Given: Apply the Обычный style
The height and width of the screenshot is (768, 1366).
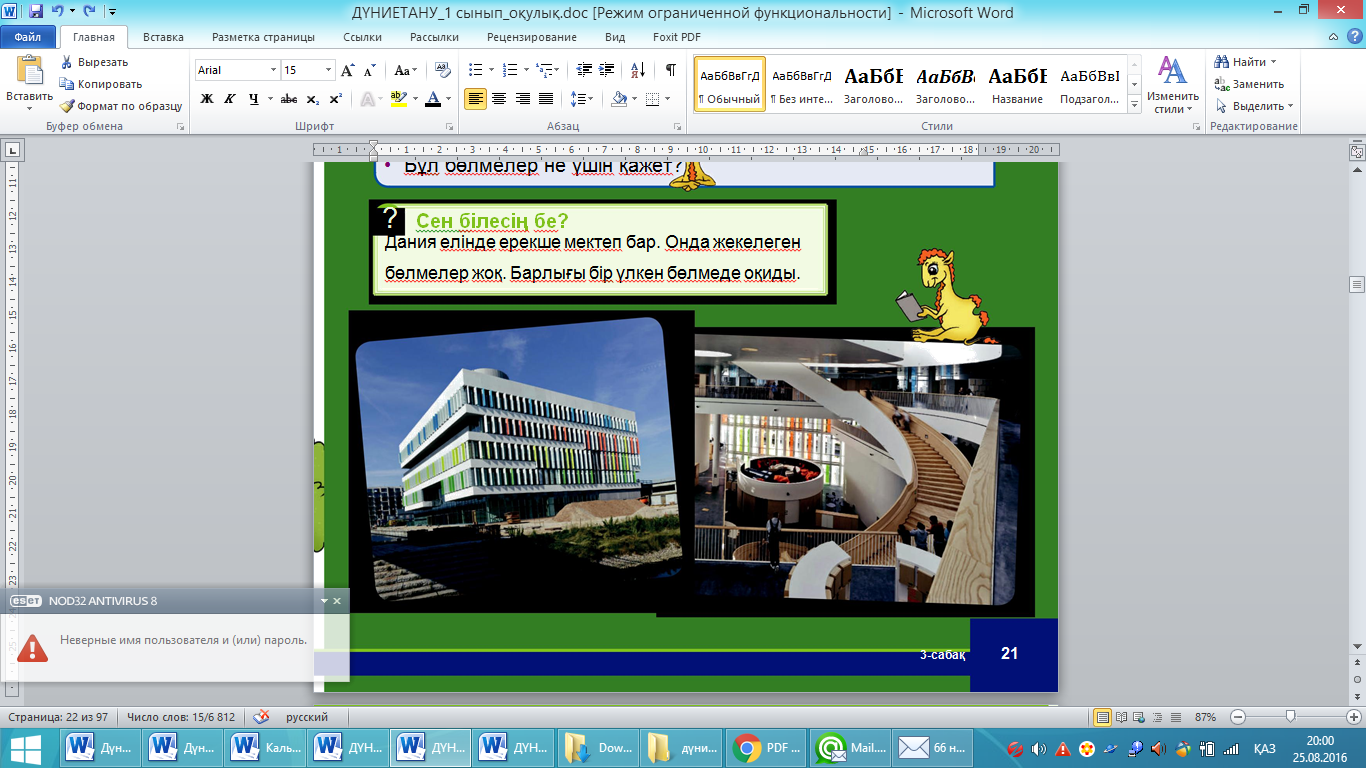Looking at the screenshot, I should tap(730, 84).
